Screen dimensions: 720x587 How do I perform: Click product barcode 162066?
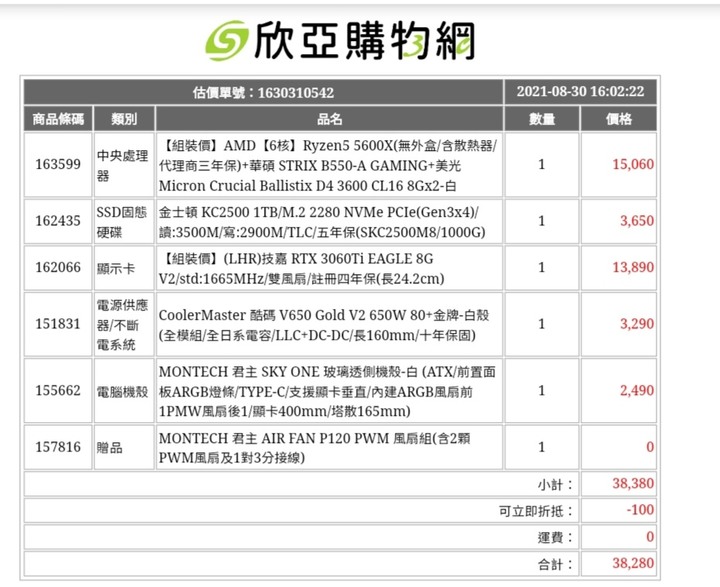click(x=58, y=267)
